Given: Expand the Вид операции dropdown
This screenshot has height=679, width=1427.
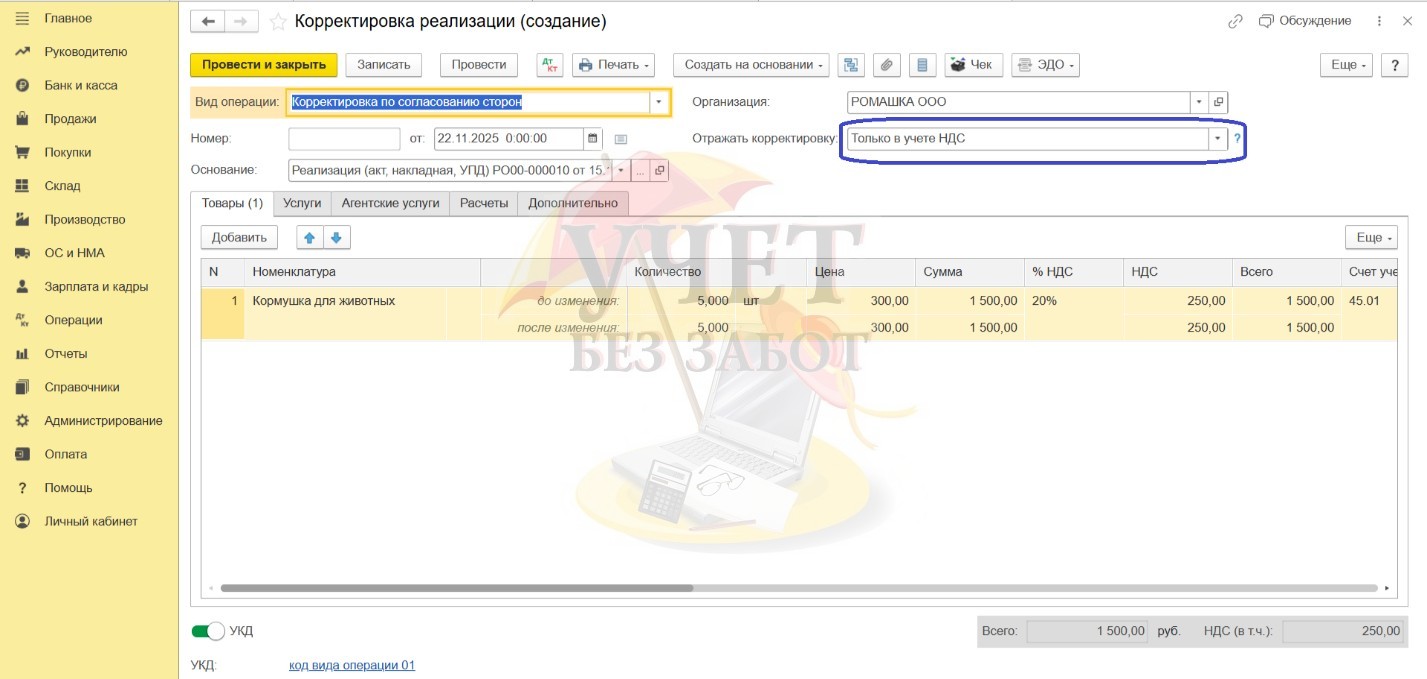Looking at the screenshot, I should point(658,102).
